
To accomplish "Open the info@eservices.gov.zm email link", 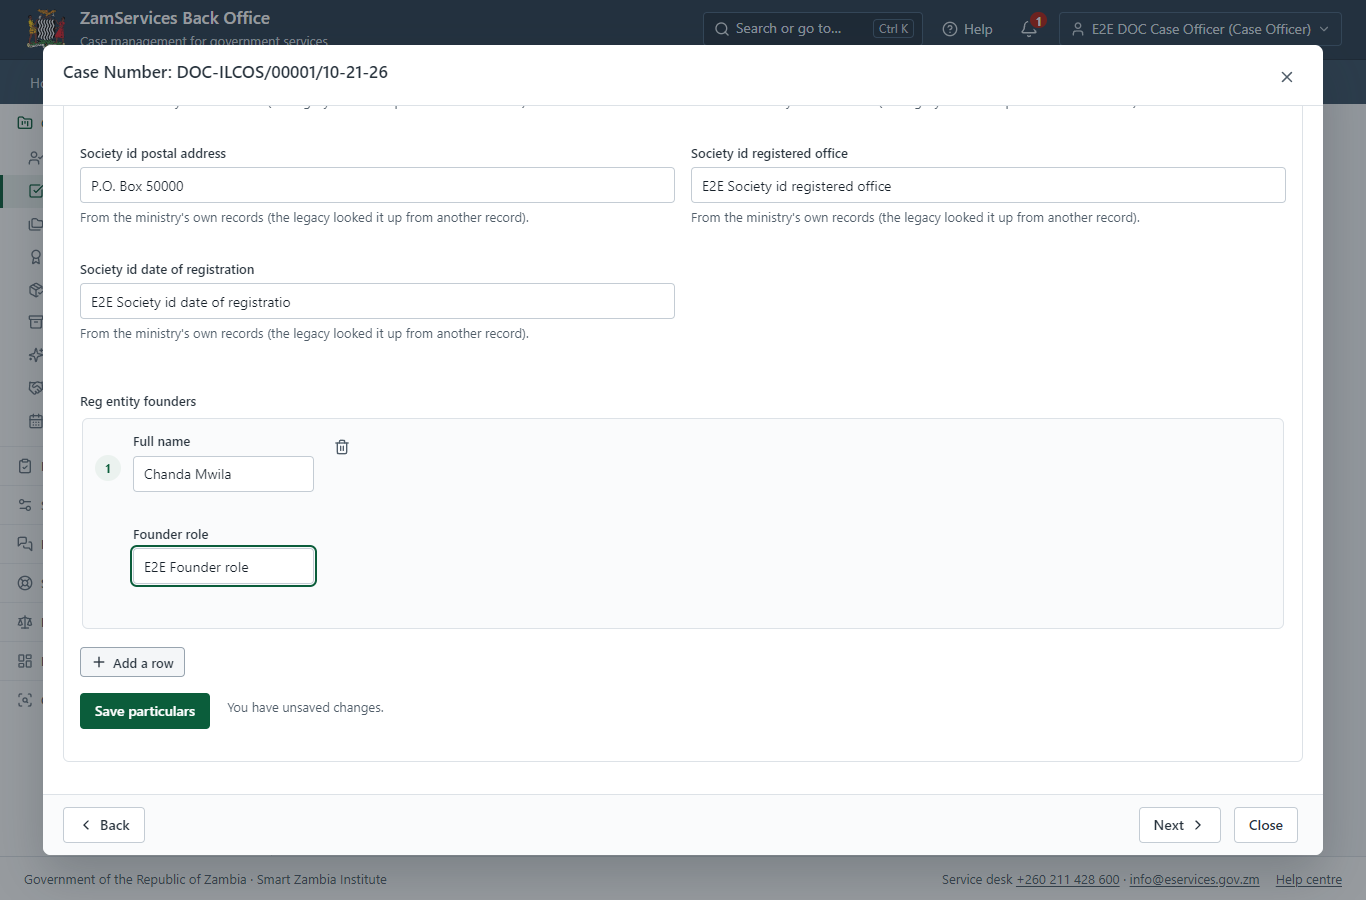I will pos(1194,880).
